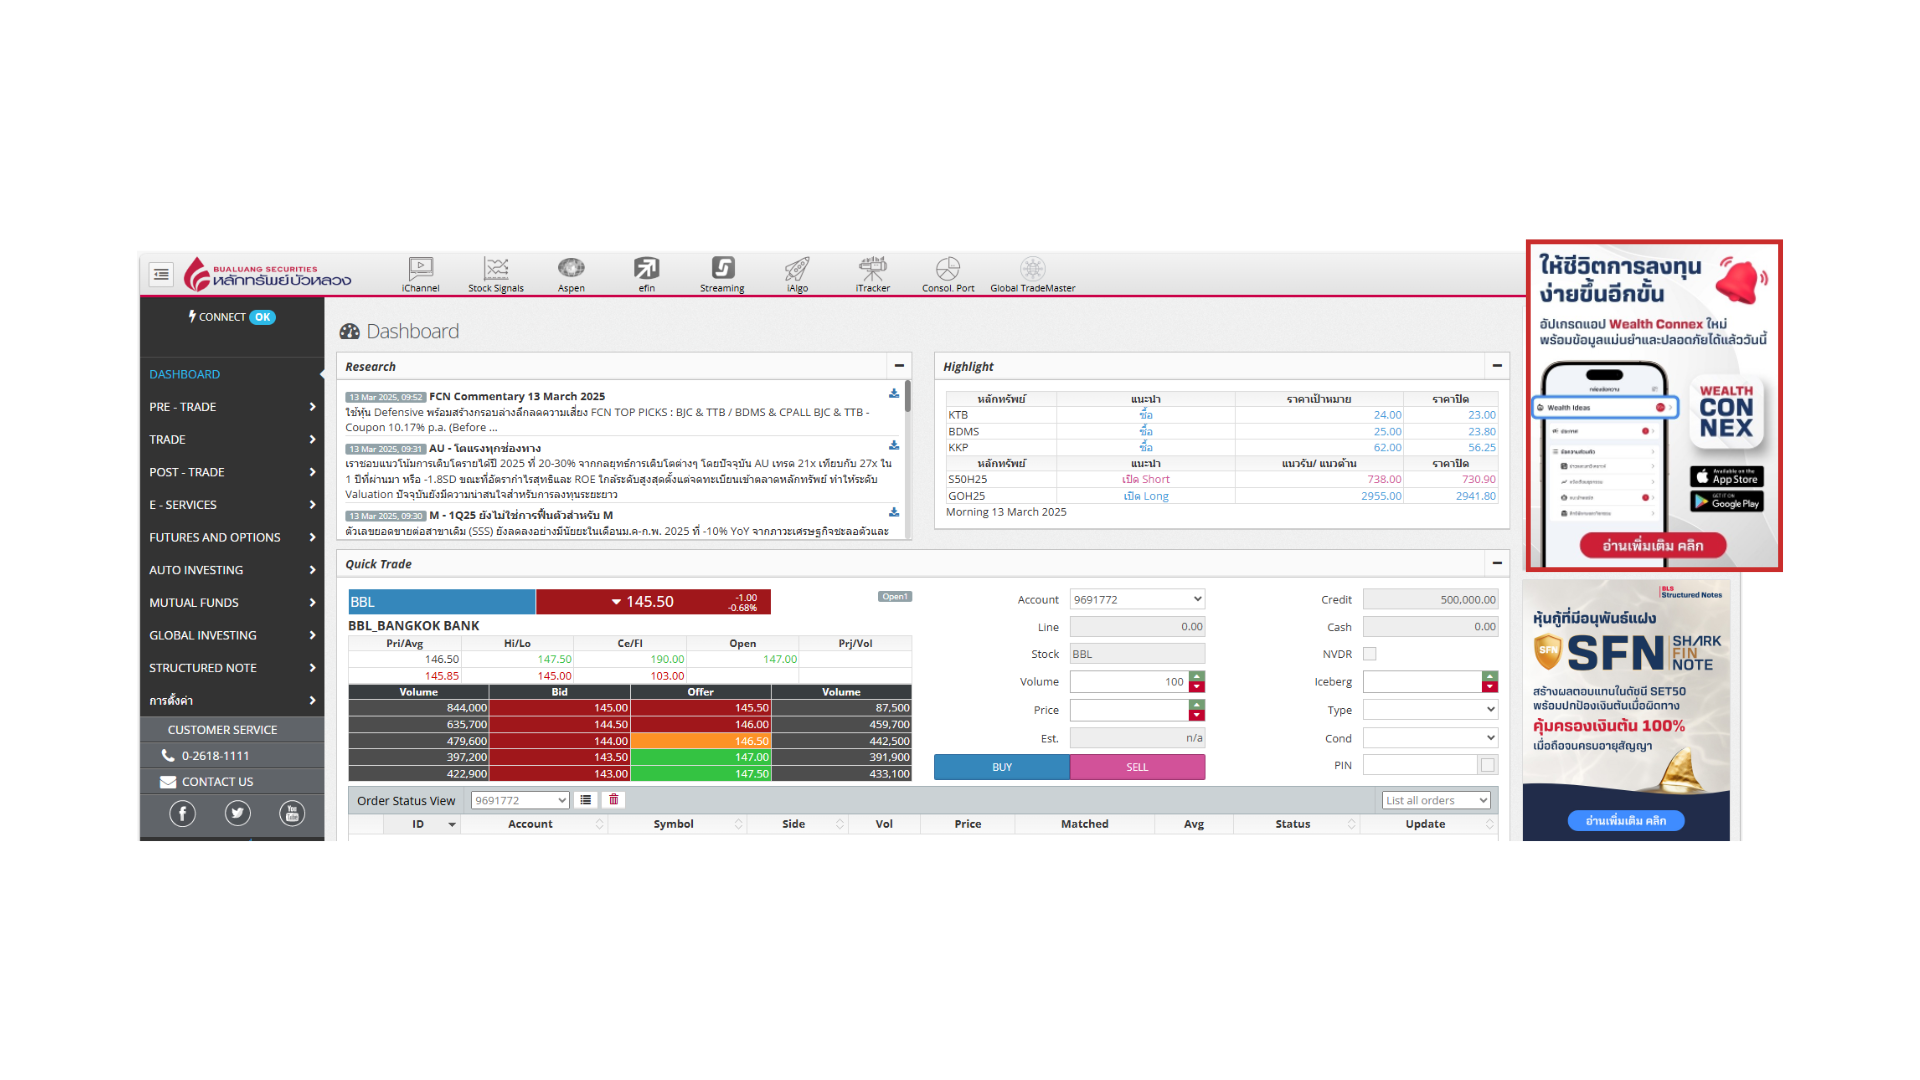
Task: Expand the E - SERVICES menu
Action: tap(232, 505)
